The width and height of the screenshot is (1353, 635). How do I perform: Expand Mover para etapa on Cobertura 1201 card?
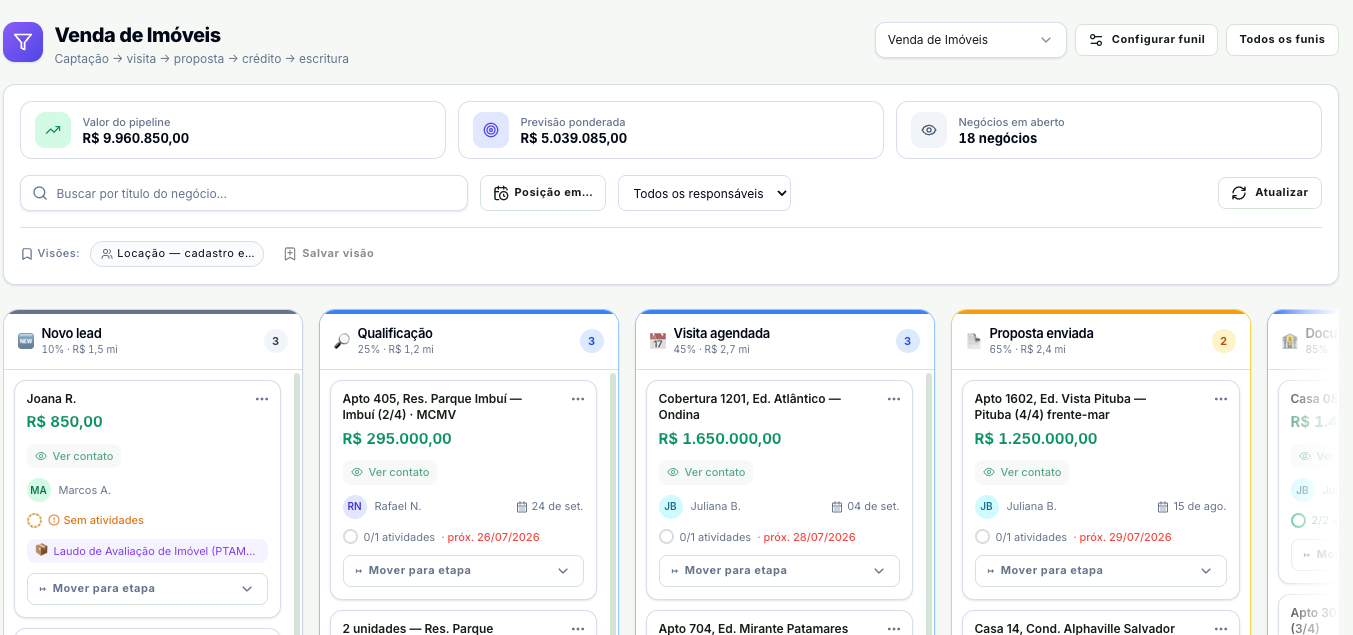click(779, 571)
